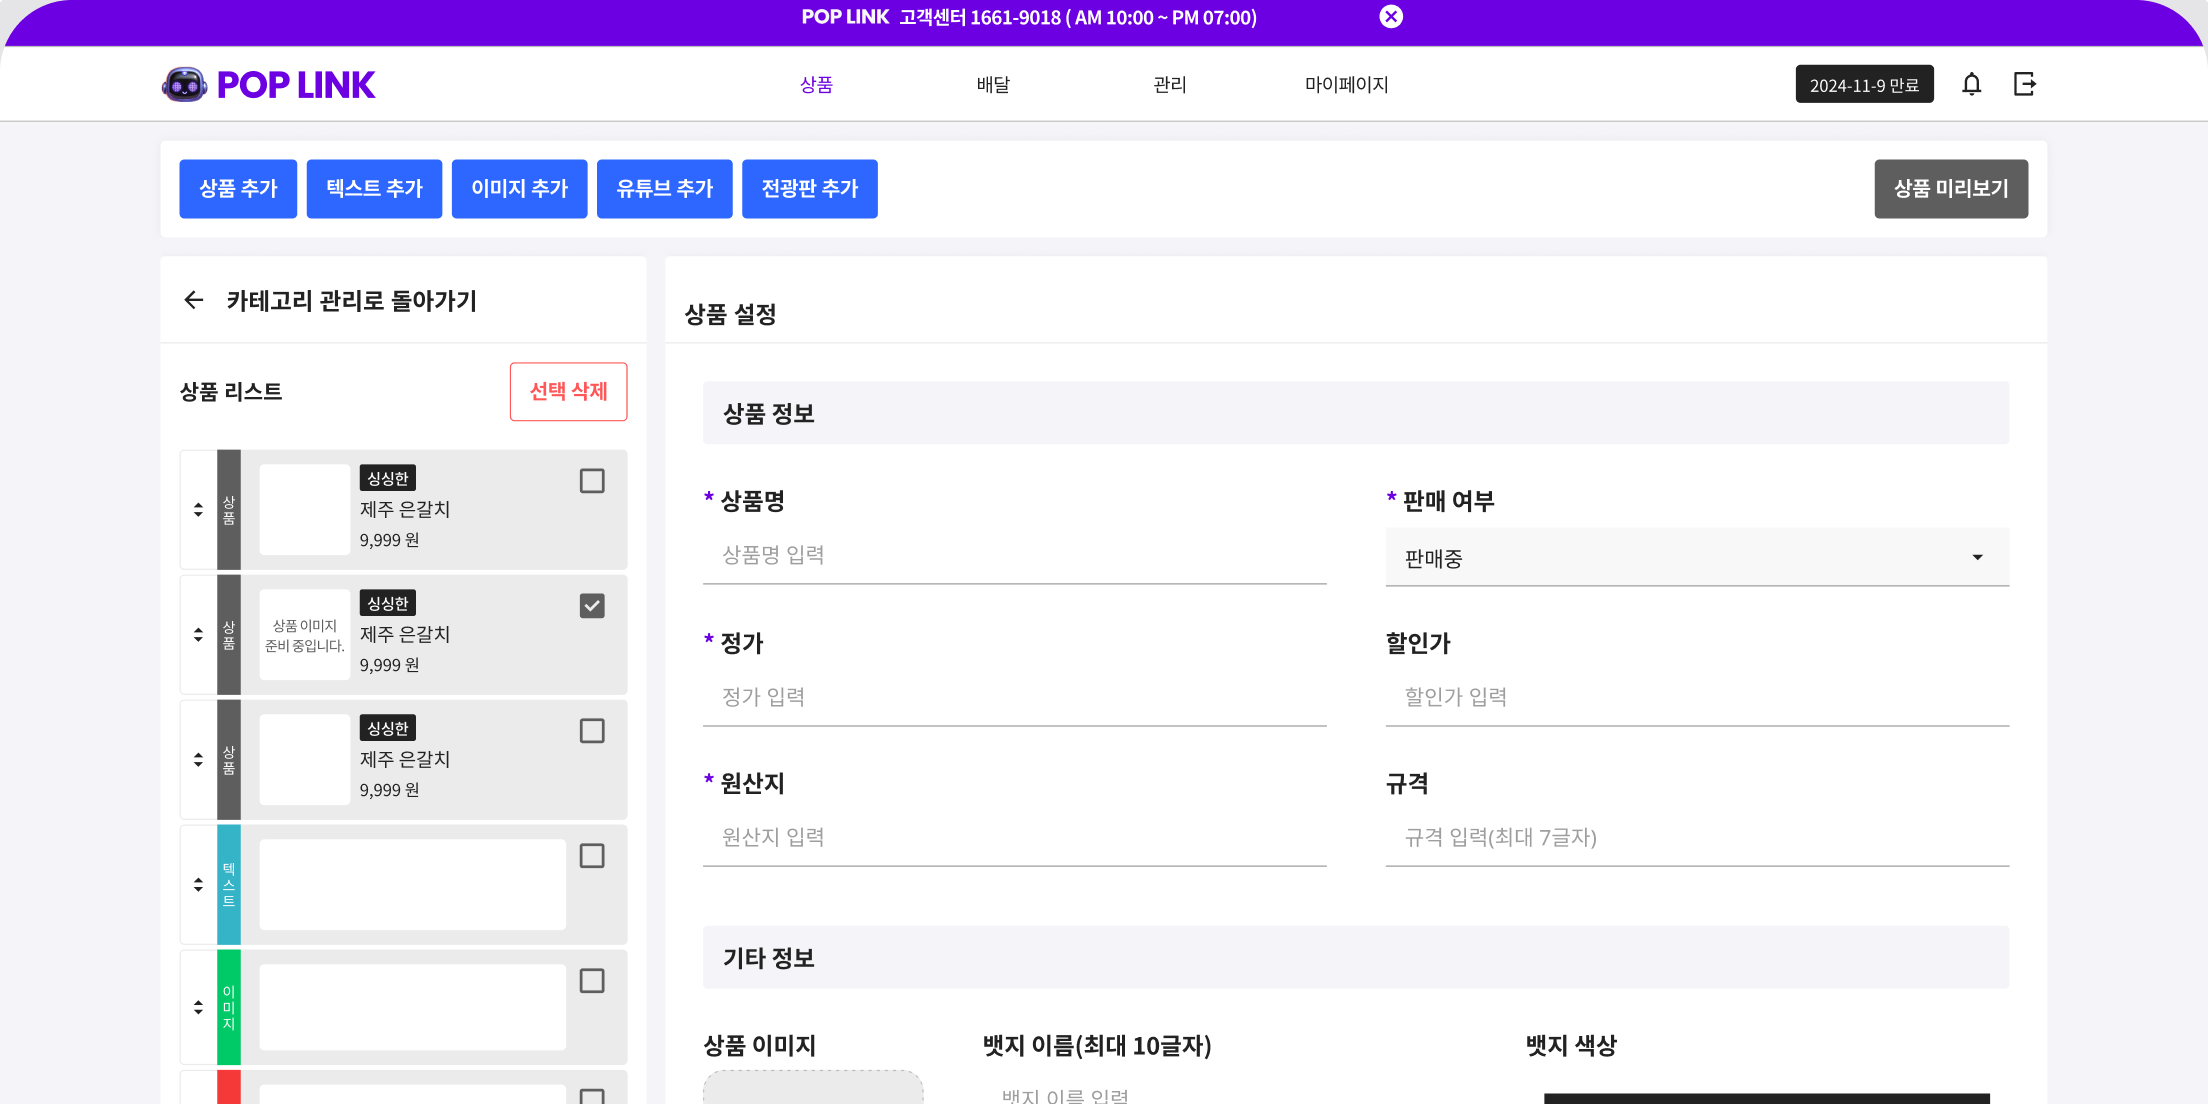Viewport: 2208px width, 1104px height.
Task: Click the 9,999 원 price on the checked product
Action: pyautogui.click(x=390, y=665)
